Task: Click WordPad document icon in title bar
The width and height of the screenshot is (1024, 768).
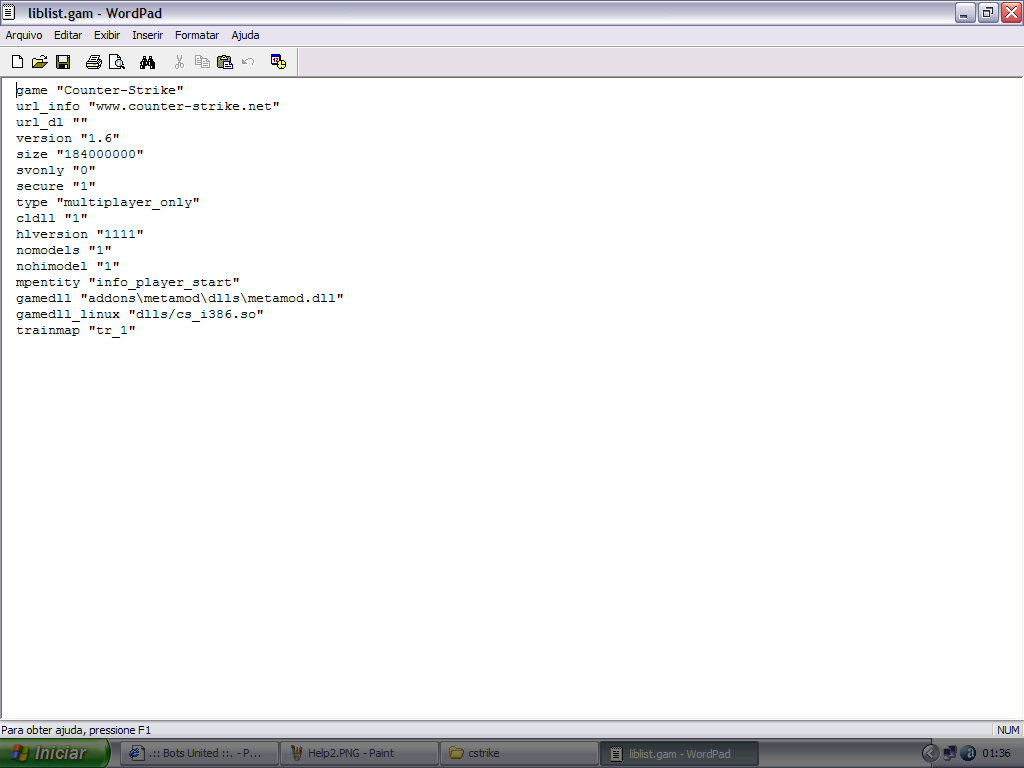Action: [9, 12]
